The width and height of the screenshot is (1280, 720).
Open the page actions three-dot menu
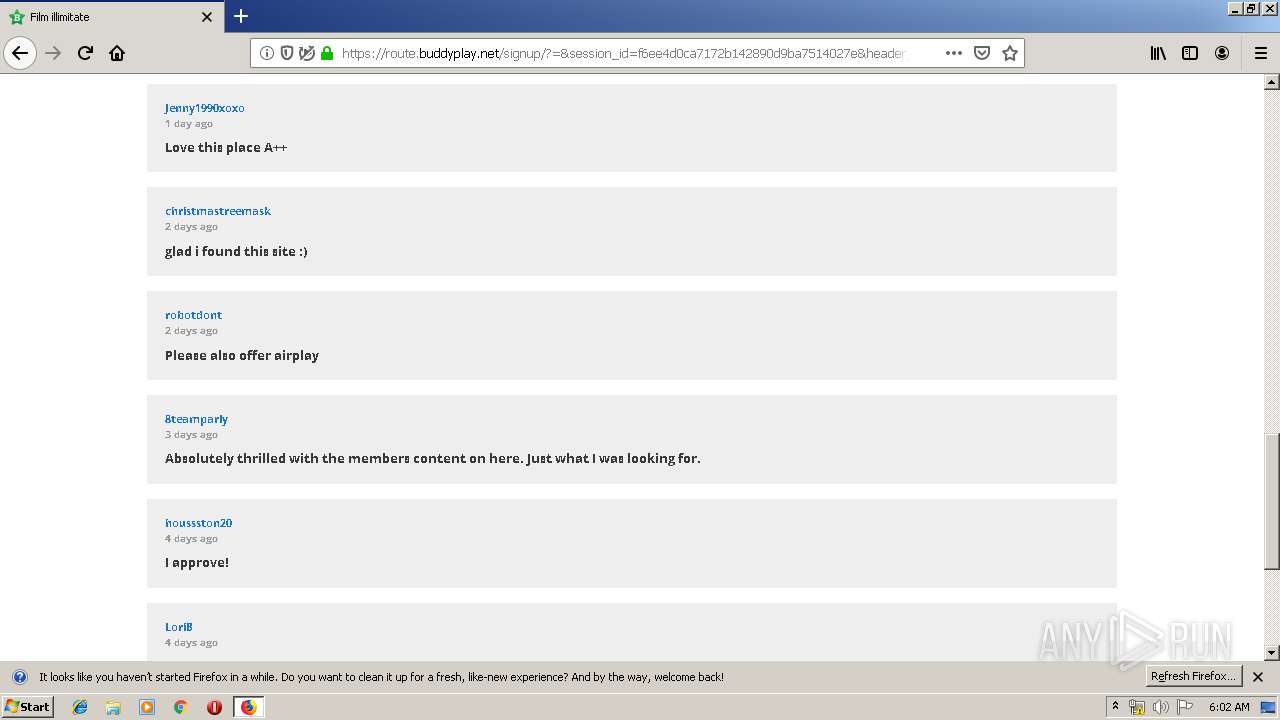(x=954, y=53)
